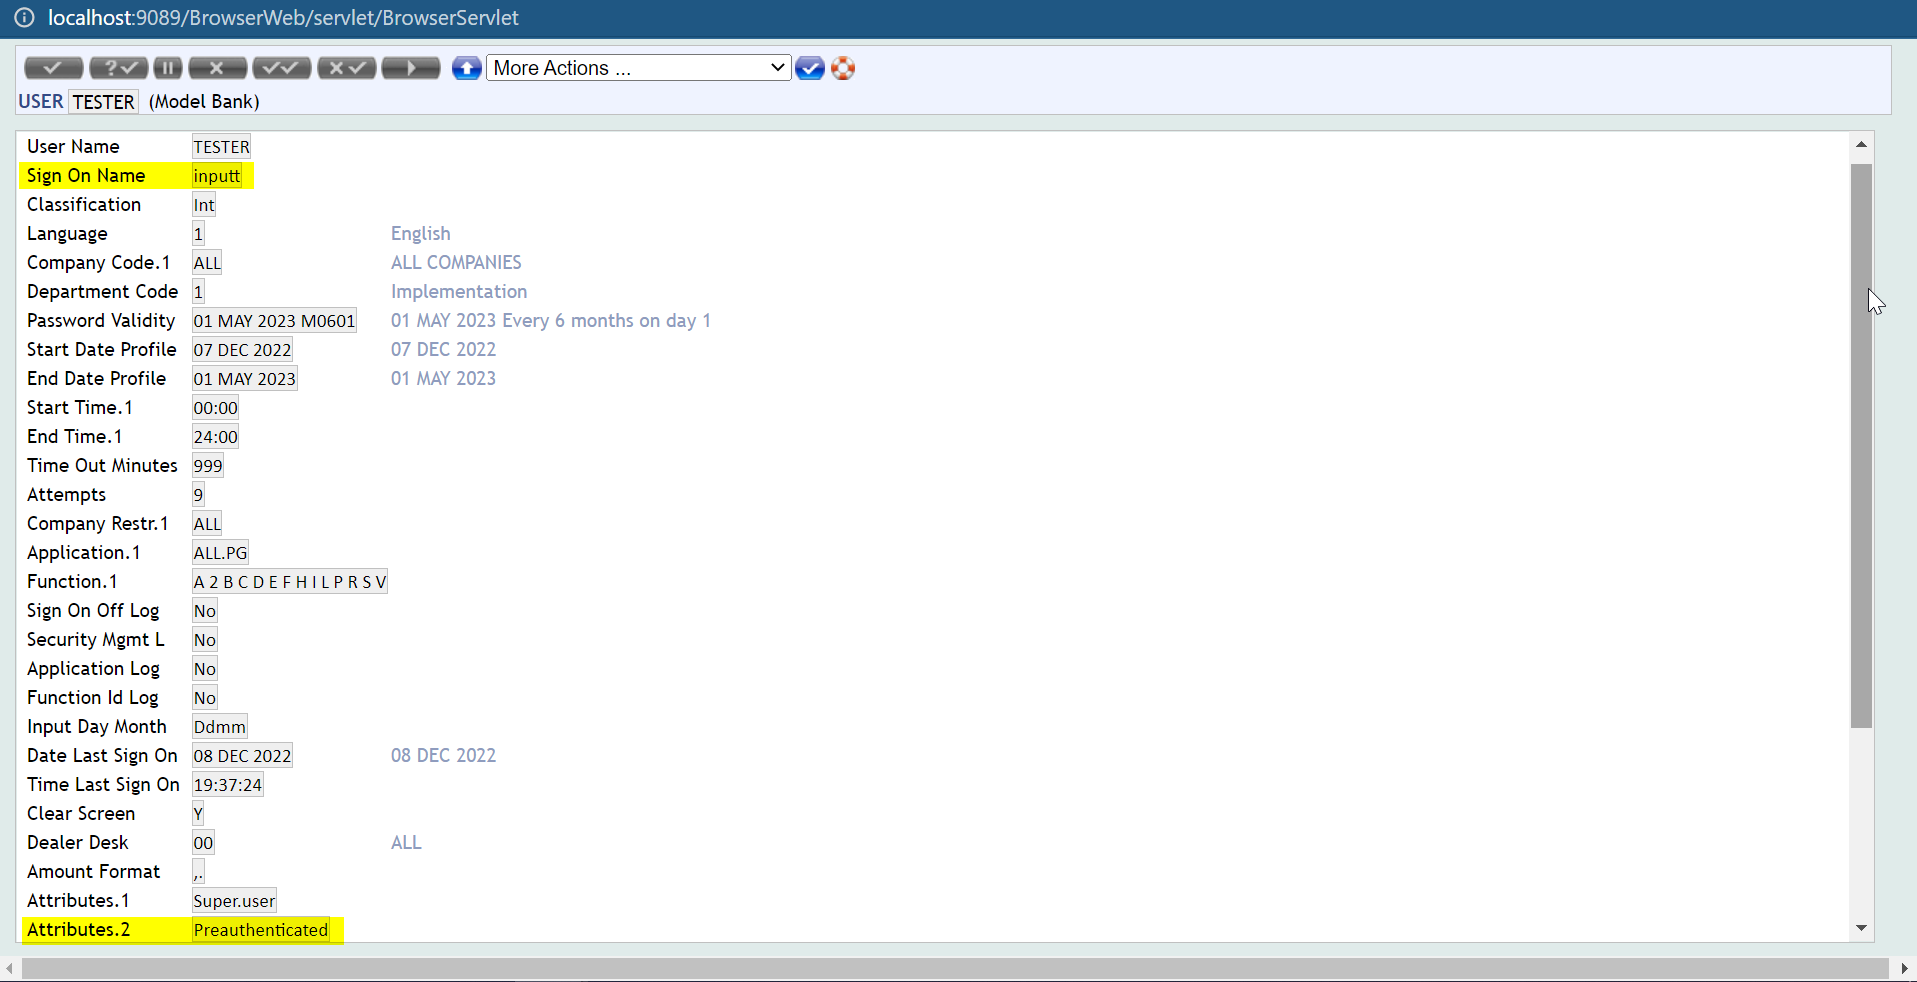Click the site info icon in address bar
This screenshot has height=982, width=1917.
pyautogui.click(x=24, y=18)
